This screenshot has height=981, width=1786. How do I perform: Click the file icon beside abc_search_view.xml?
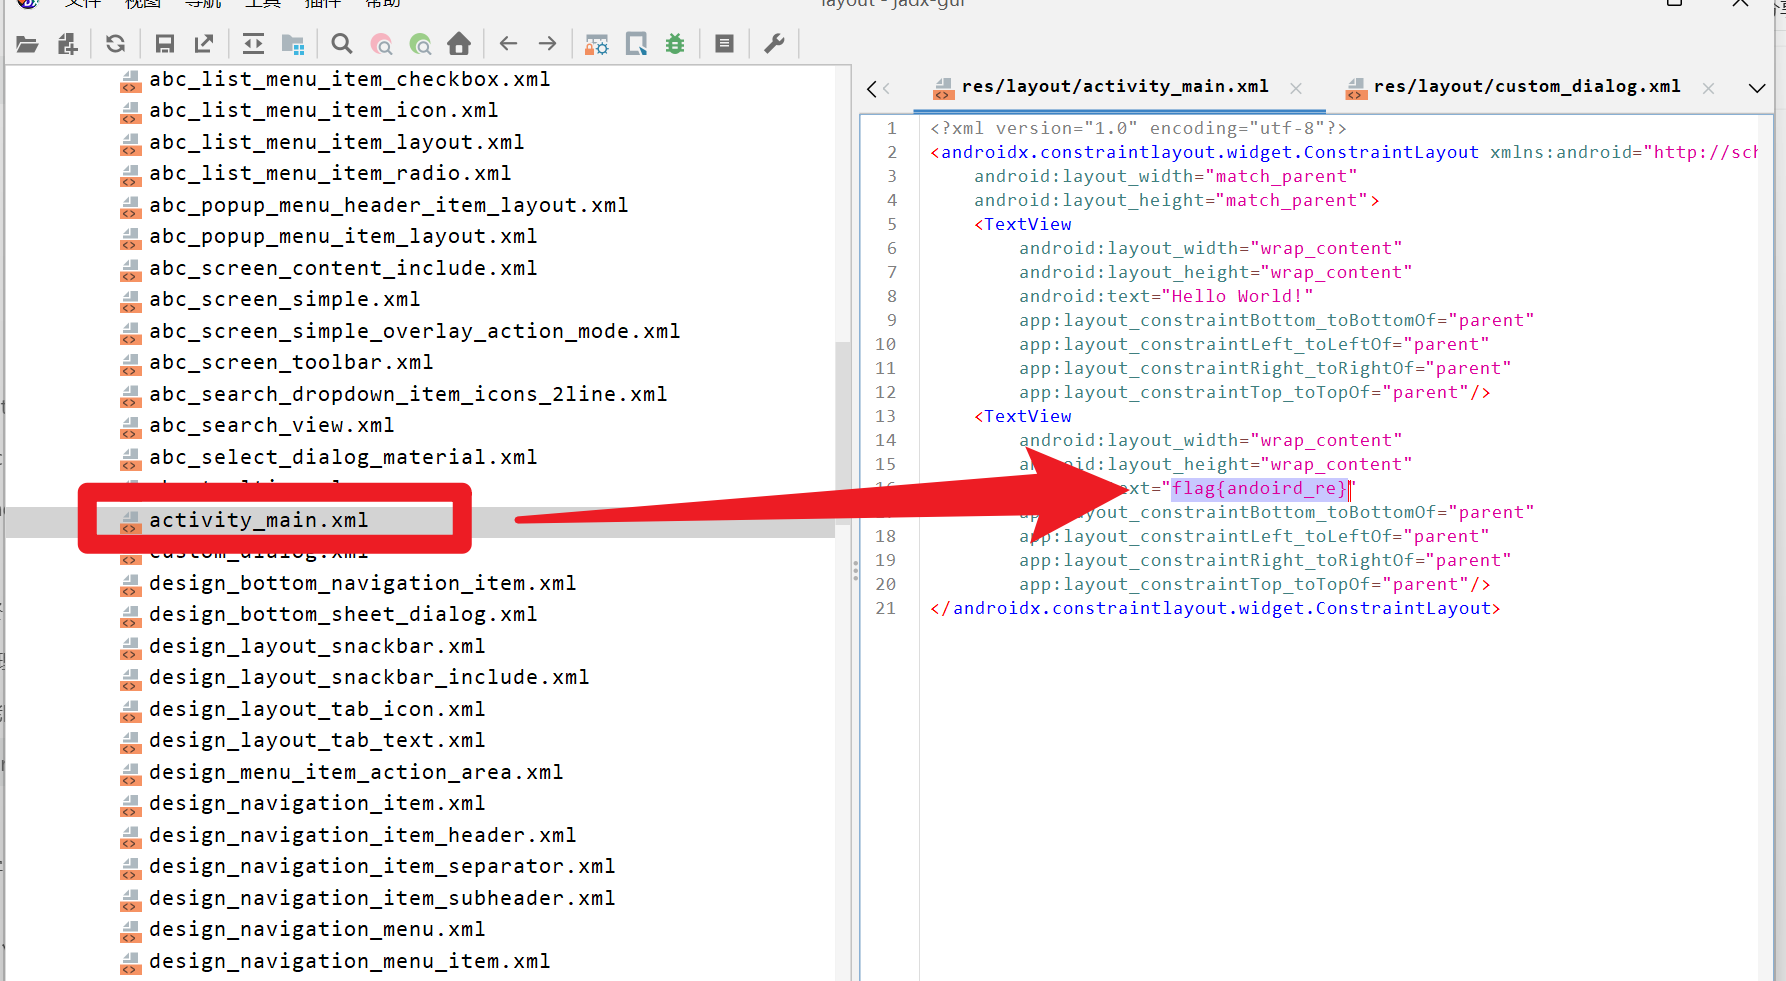click(x=130, y=427)
